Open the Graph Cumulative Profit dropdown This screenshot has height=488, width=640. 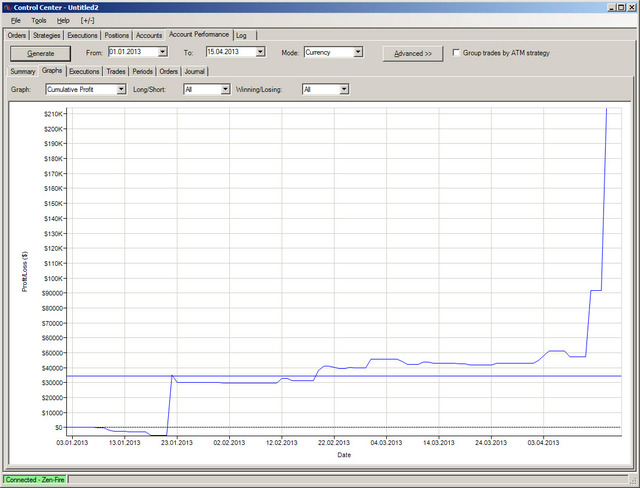click(86, 89)
